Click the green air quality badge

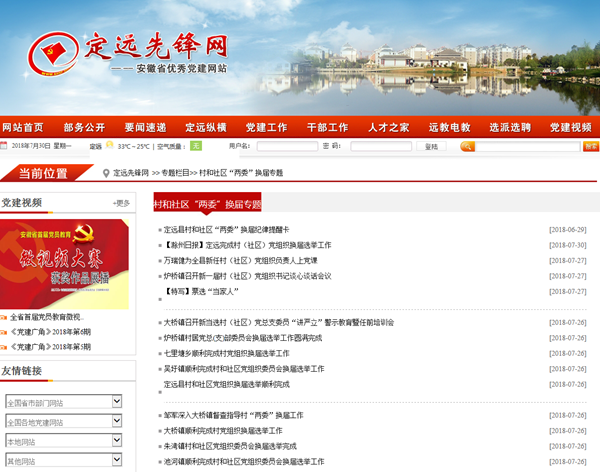tap(196, 146)
